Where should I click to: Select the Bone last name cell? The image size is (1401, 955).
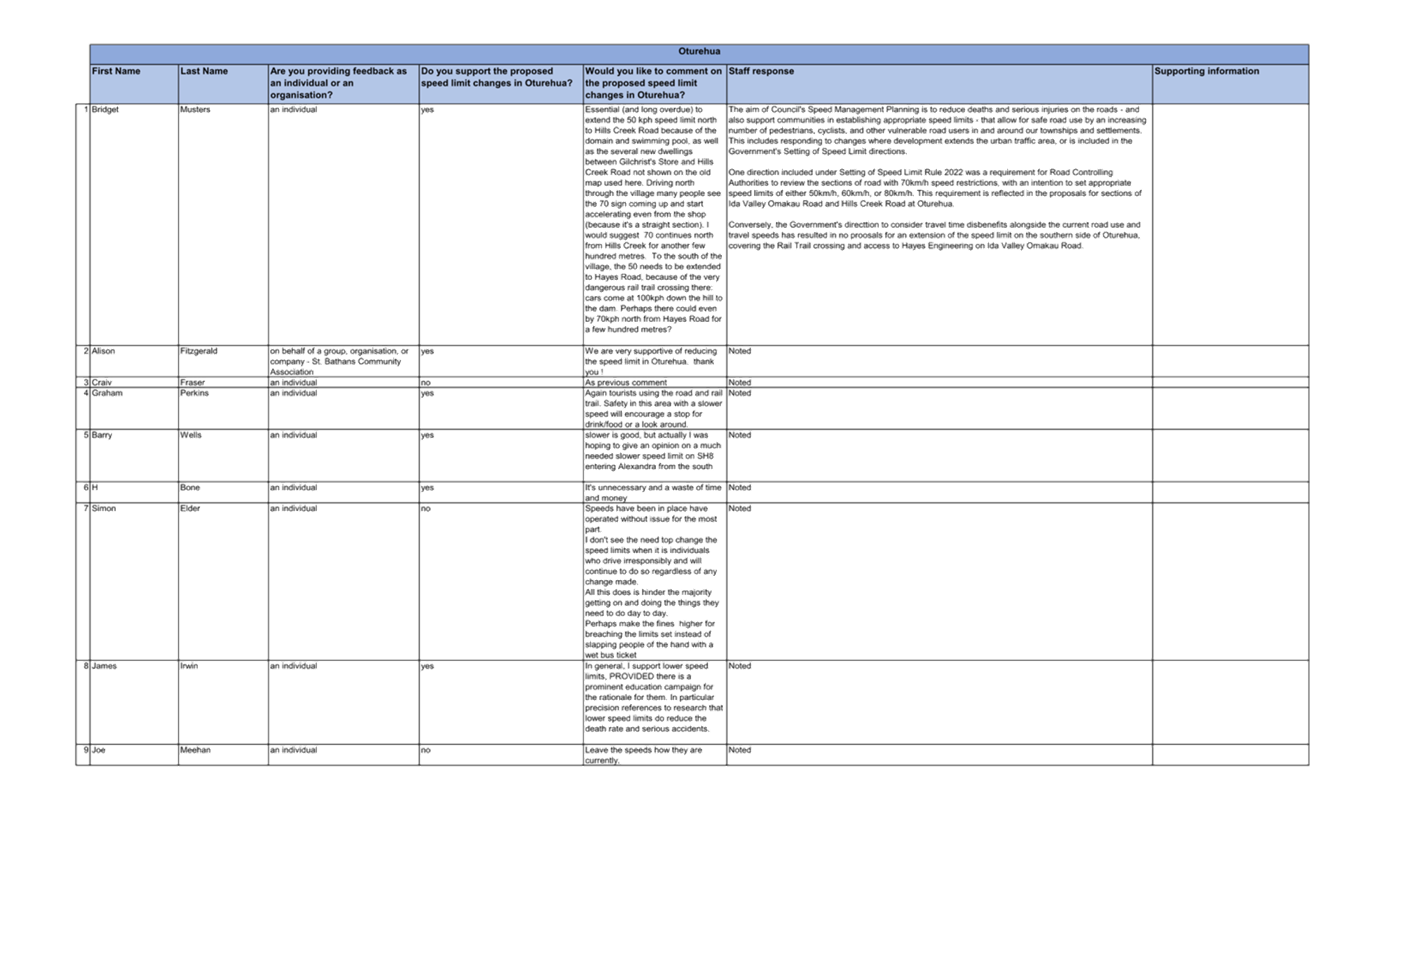(x=191, y=488)
